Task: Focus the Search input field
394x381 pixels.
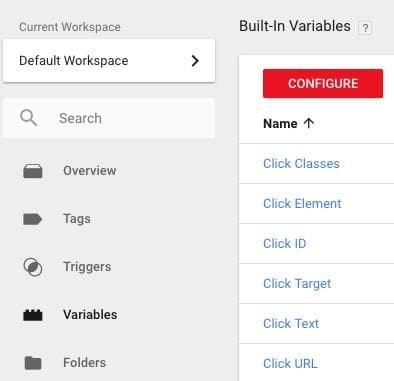Action: pyautogui.click(x=109, y=118)
